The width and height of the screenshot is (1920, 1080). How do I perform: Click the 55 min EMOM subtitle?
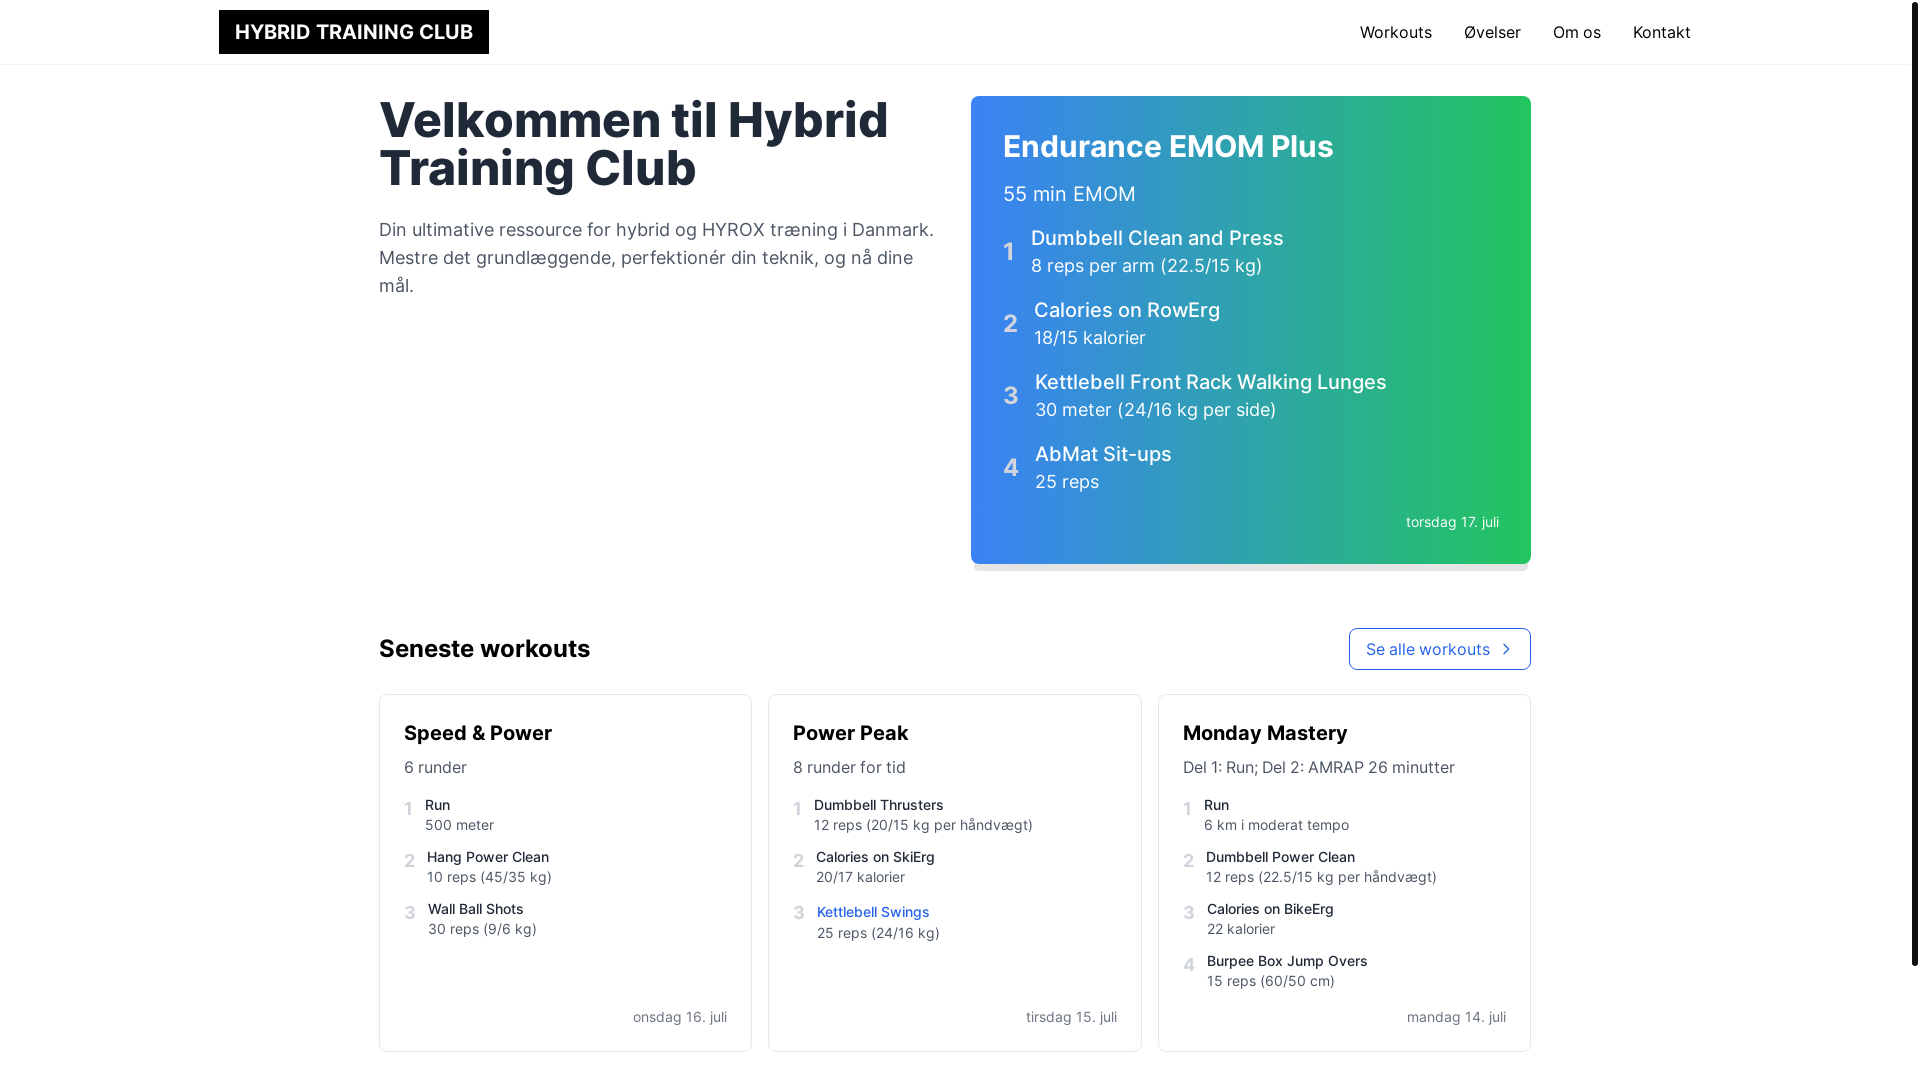(1069, 194)
